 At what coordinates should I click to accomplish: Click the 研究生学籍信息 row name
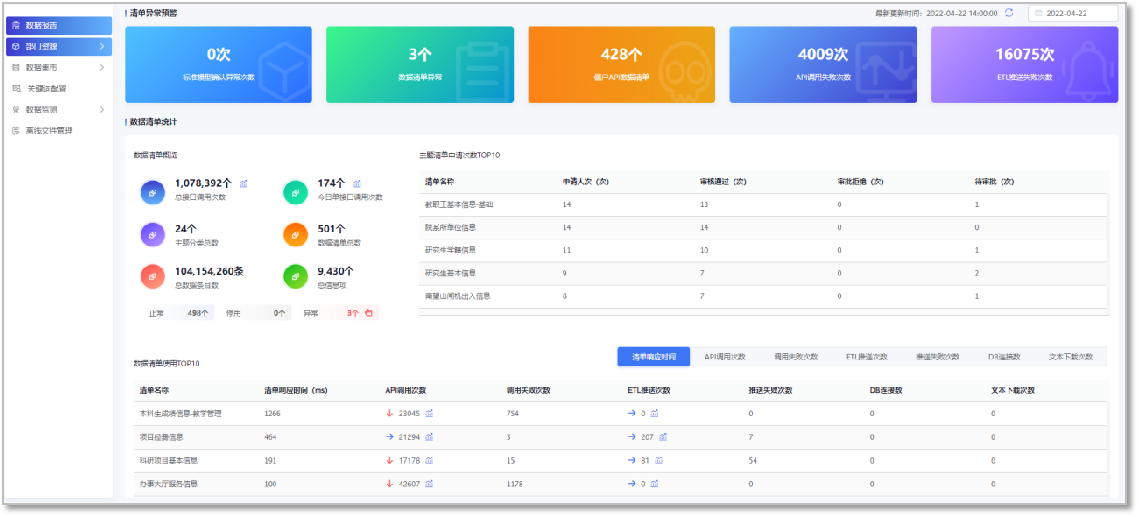pyautogui.click(x=450, y=250)
